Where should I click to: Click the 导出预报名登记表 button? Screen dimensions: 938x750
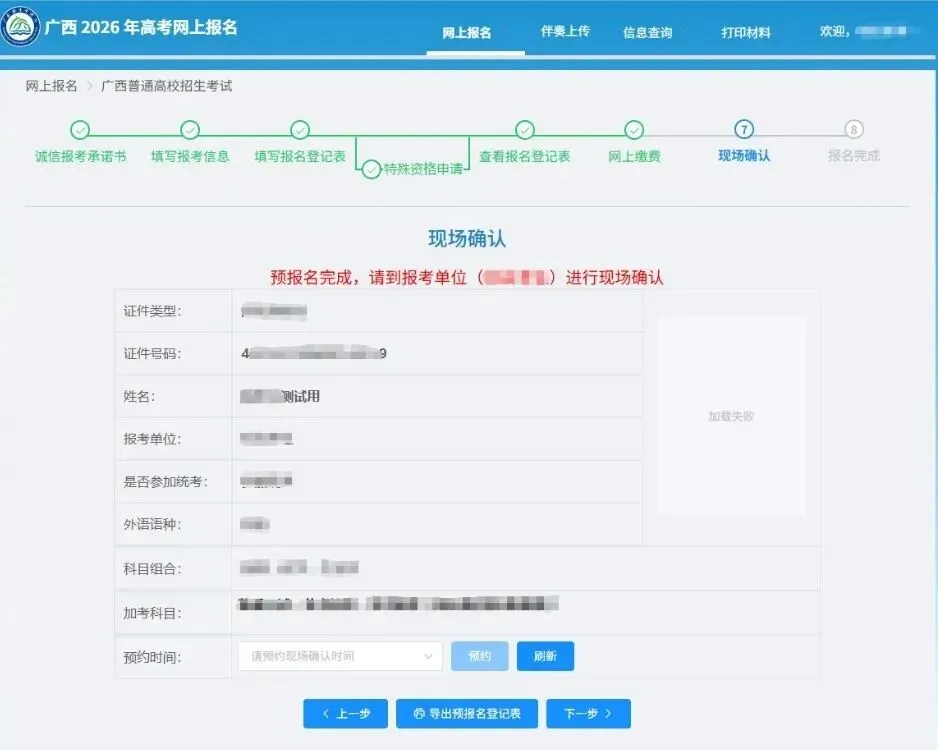click(x=467, y=714)
